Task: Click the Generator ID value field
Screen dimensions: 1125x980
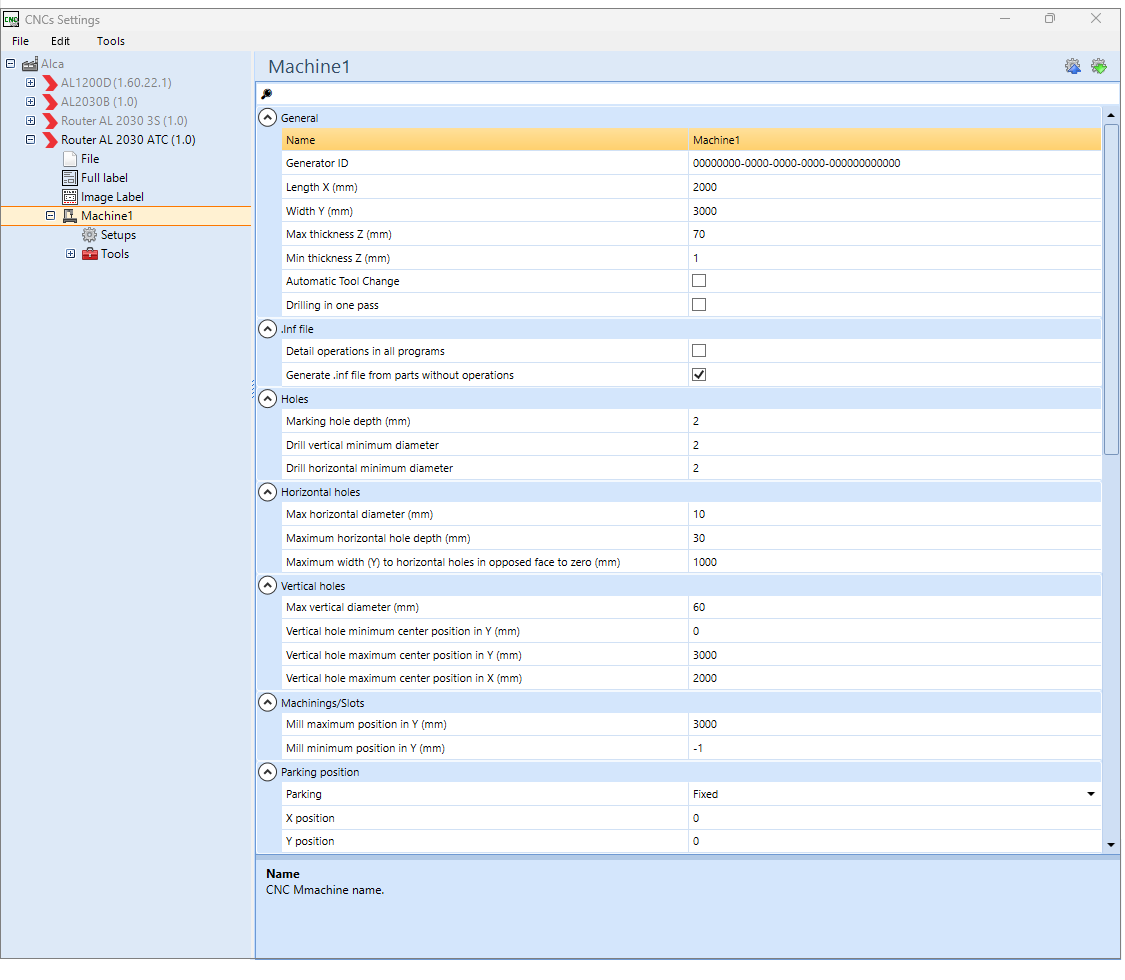Action: pos(895,164)
